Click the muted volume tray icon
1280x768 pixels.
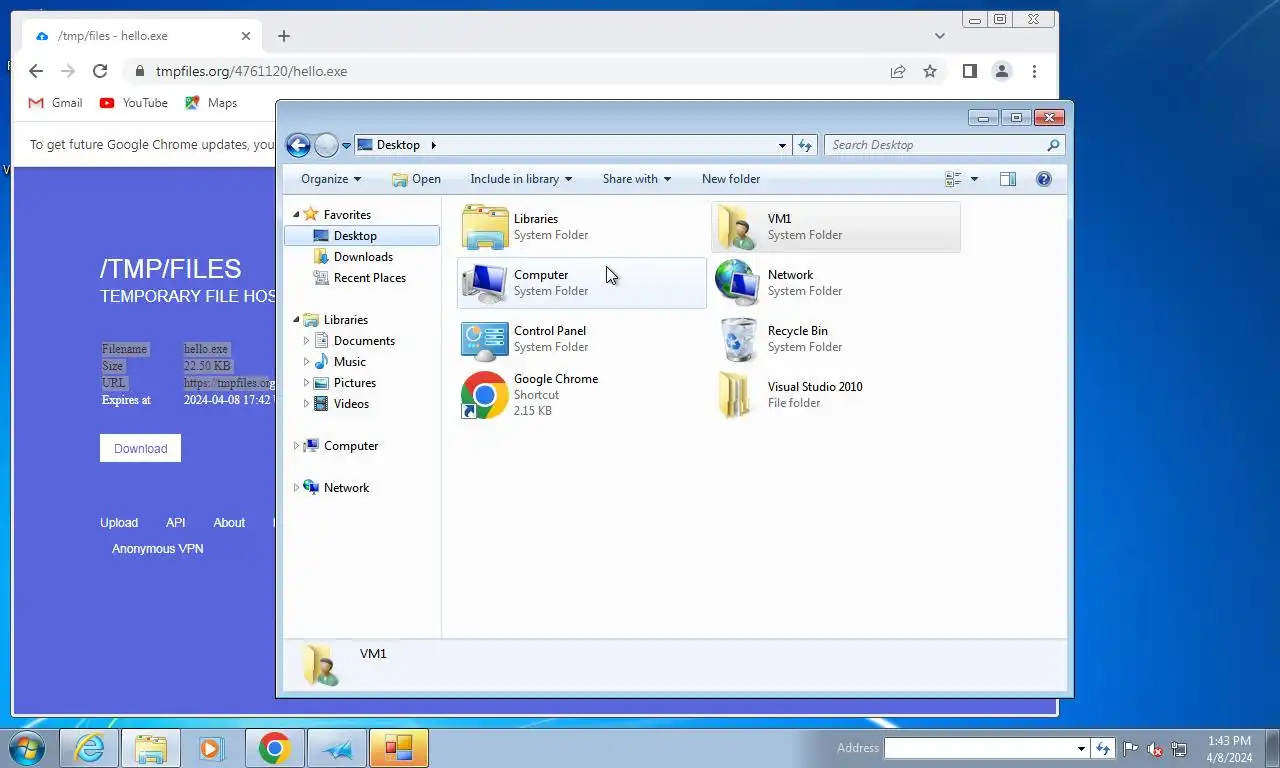[x=1154, y=748]
